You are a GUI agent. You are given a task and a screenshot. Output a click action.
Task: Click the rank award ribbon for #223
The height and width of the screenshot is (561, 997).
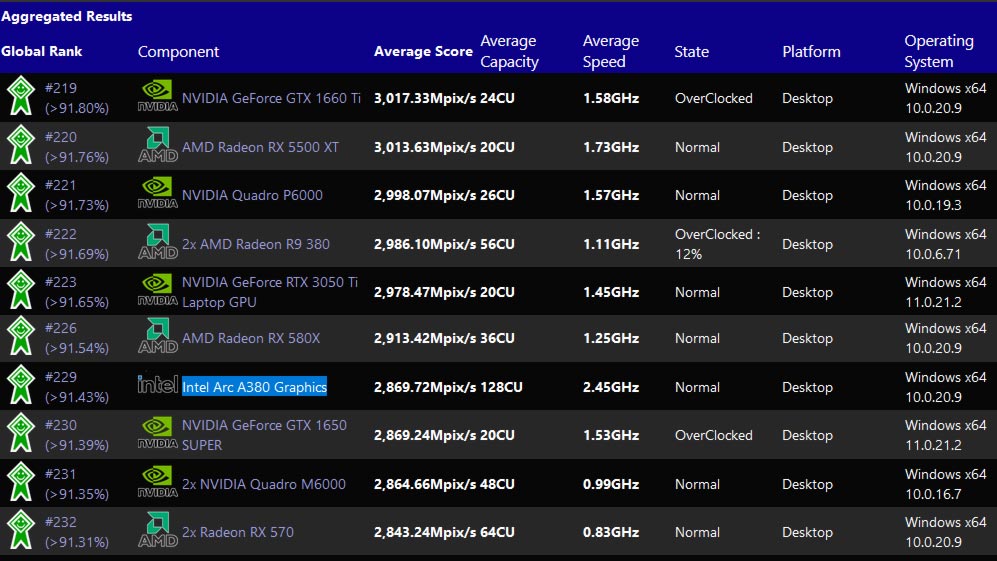click(21, 290)
